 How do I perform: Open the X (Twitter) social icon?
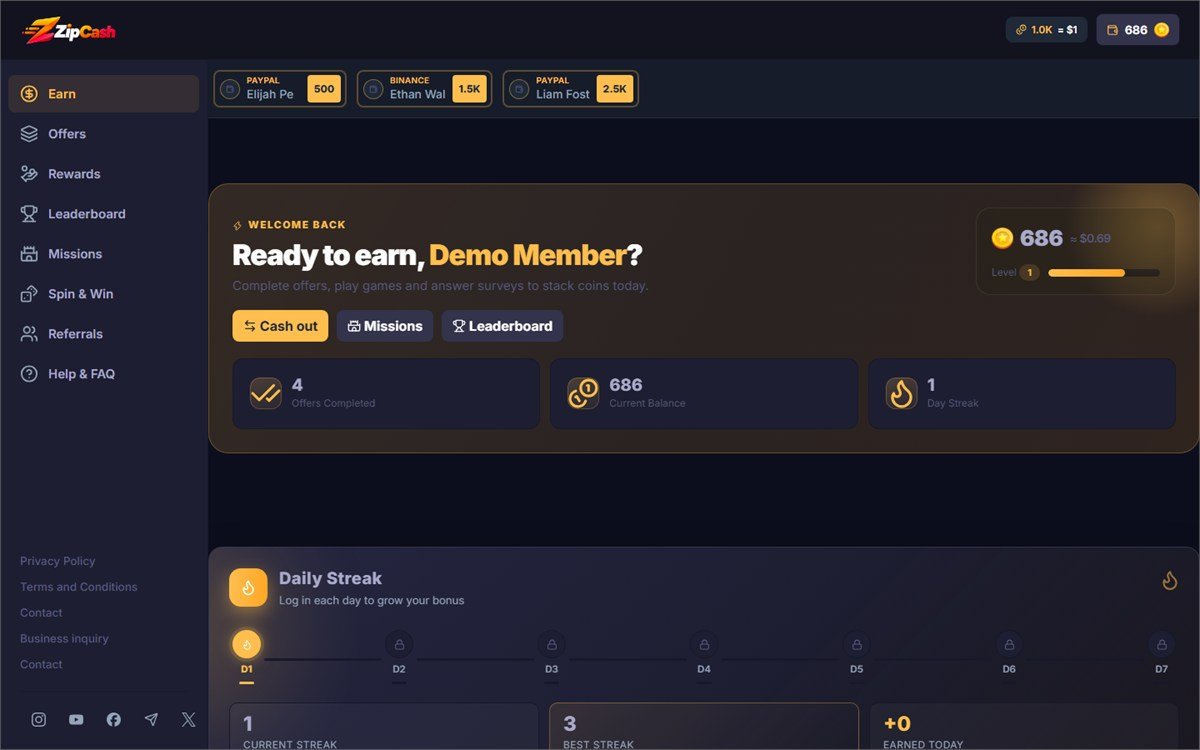(189, 720)
